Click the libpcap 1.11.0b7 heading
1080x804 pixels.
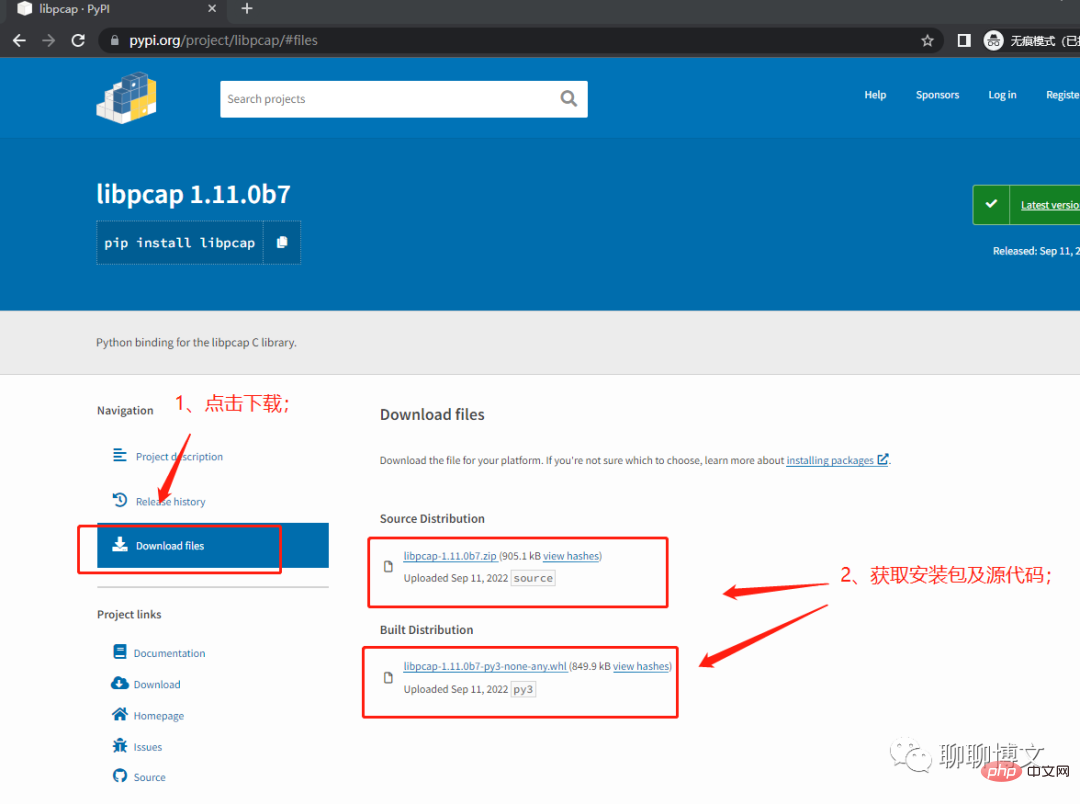194,194
